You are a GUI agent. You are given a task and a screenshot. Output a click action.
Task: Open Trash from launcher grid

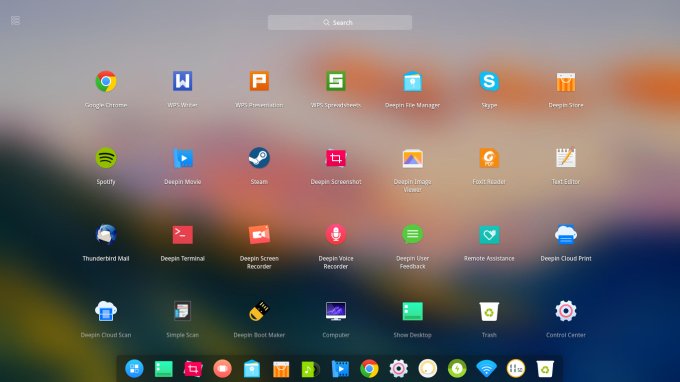coord(489,311)
